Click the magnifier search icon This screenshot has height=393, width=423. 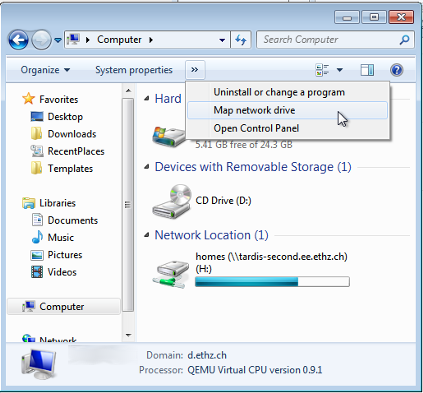[x=404, y=40]
